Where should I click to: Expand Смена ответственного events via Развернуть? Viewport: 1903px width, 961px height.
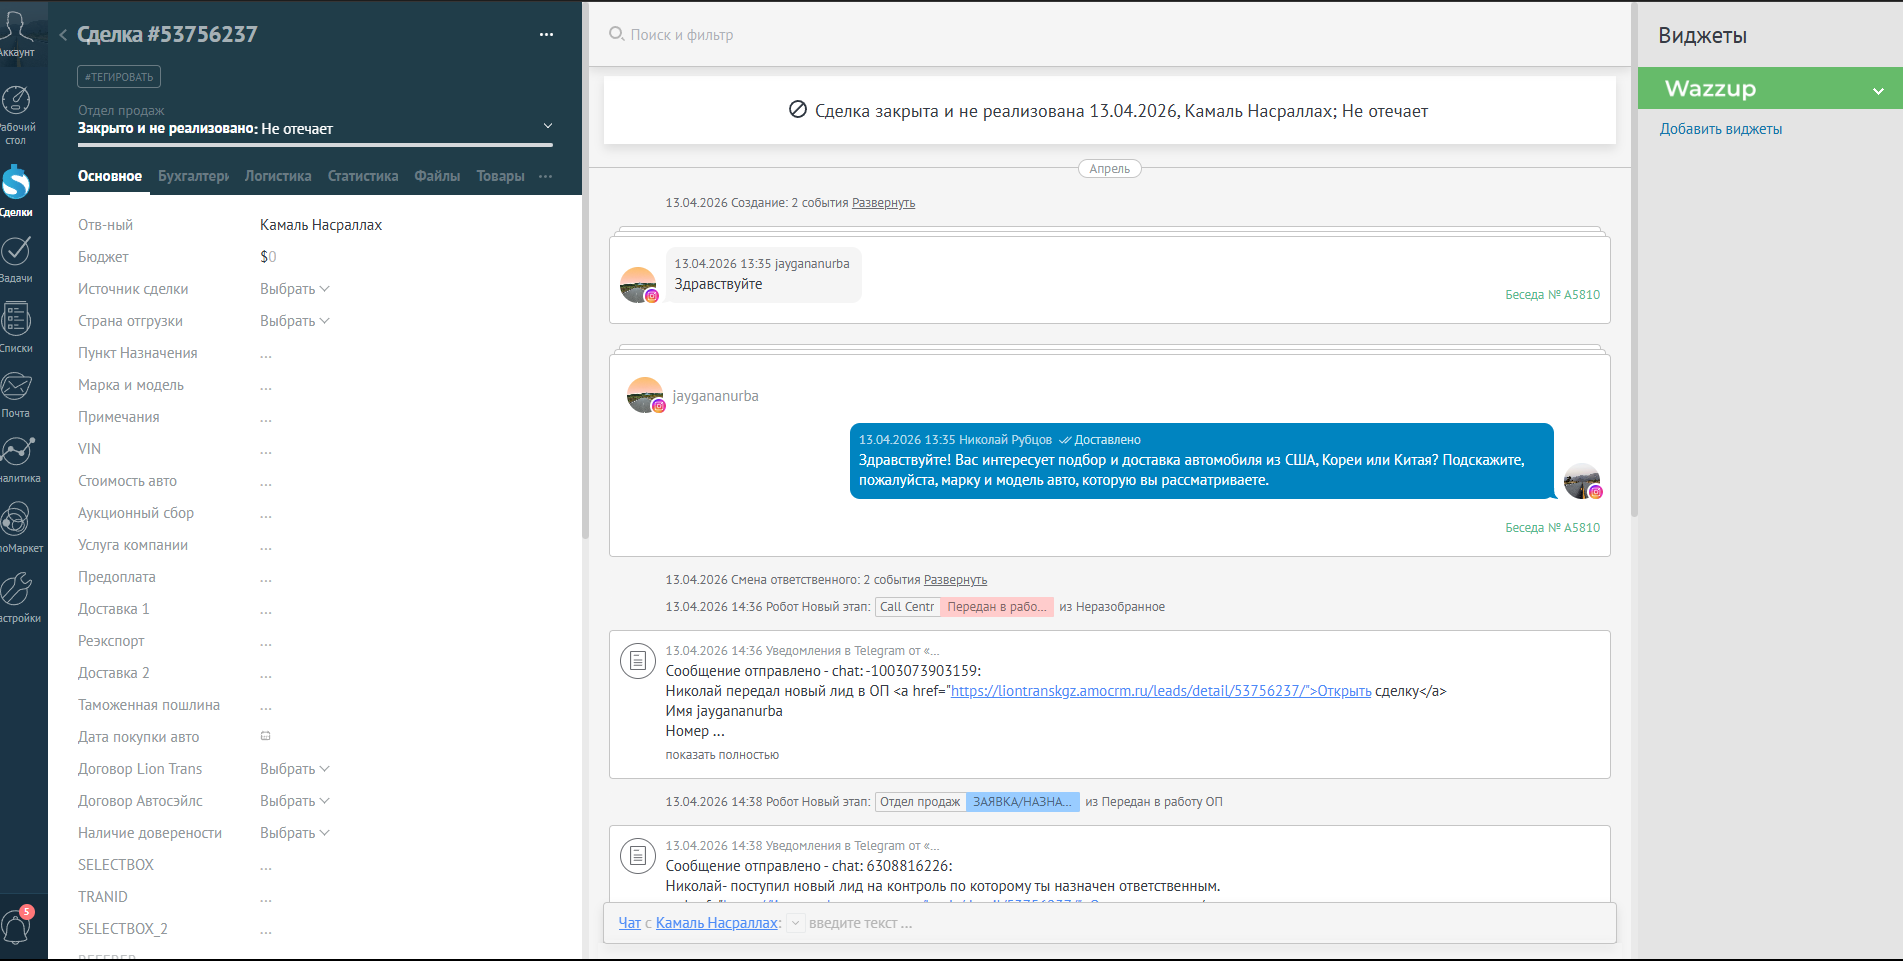click(x=955, y=580)
